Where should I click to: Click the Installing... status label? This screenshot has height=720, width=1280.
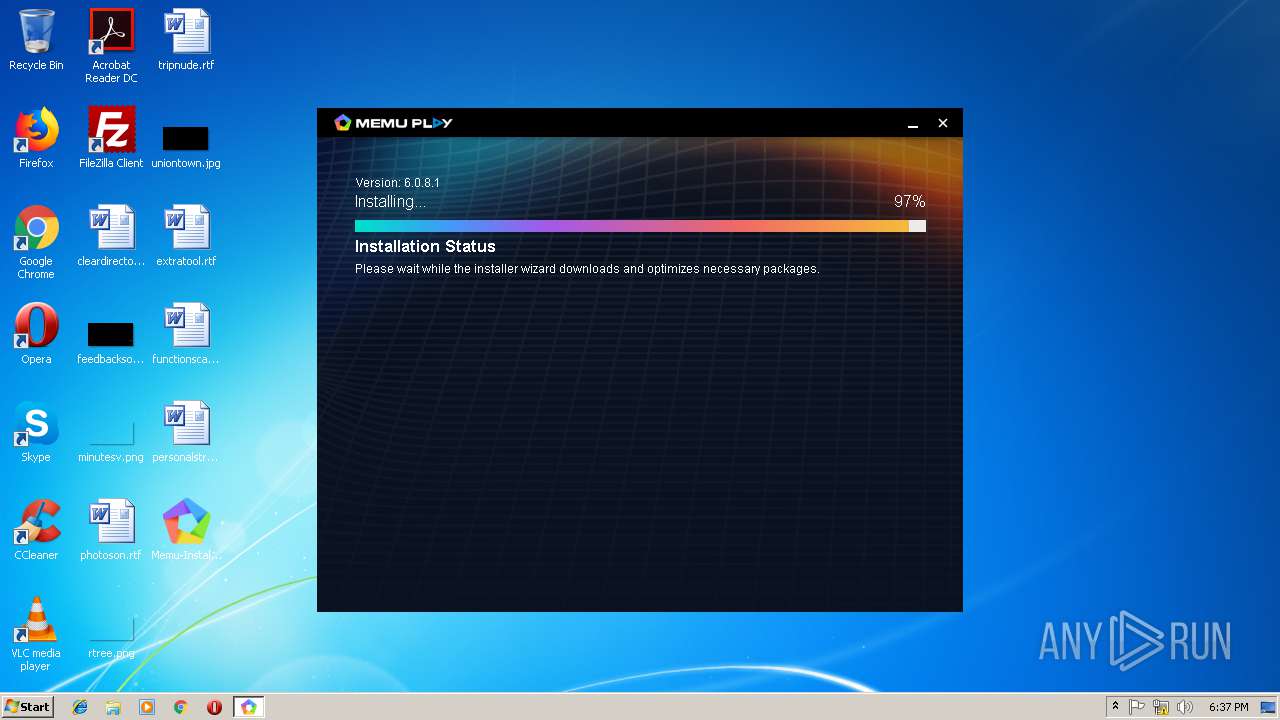click(390, 202)
